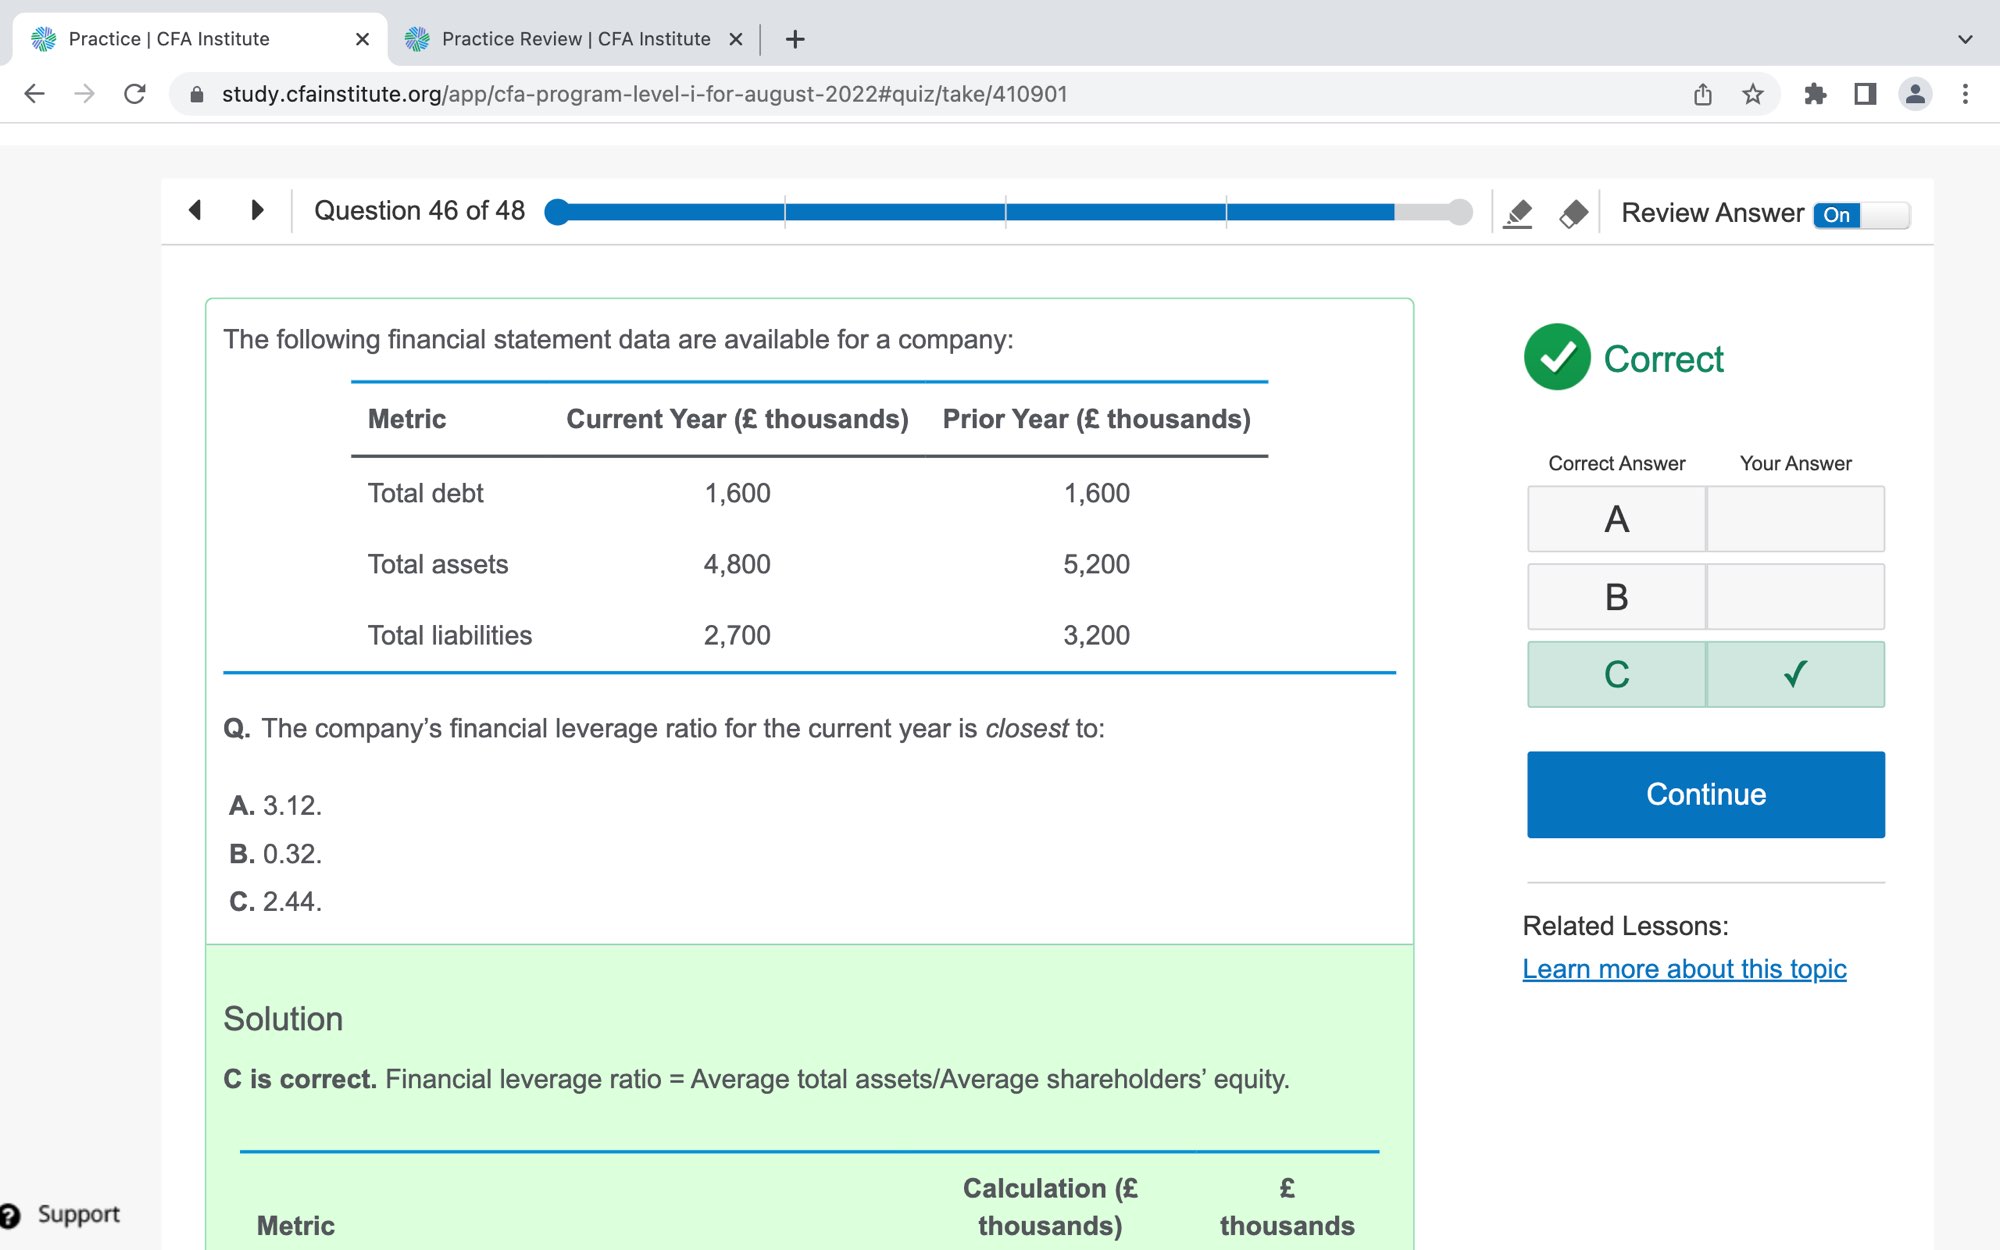This screenshot has height=1250, width=2000.
Task: Open the browser side panel icon
Action: coord(1864,94)
